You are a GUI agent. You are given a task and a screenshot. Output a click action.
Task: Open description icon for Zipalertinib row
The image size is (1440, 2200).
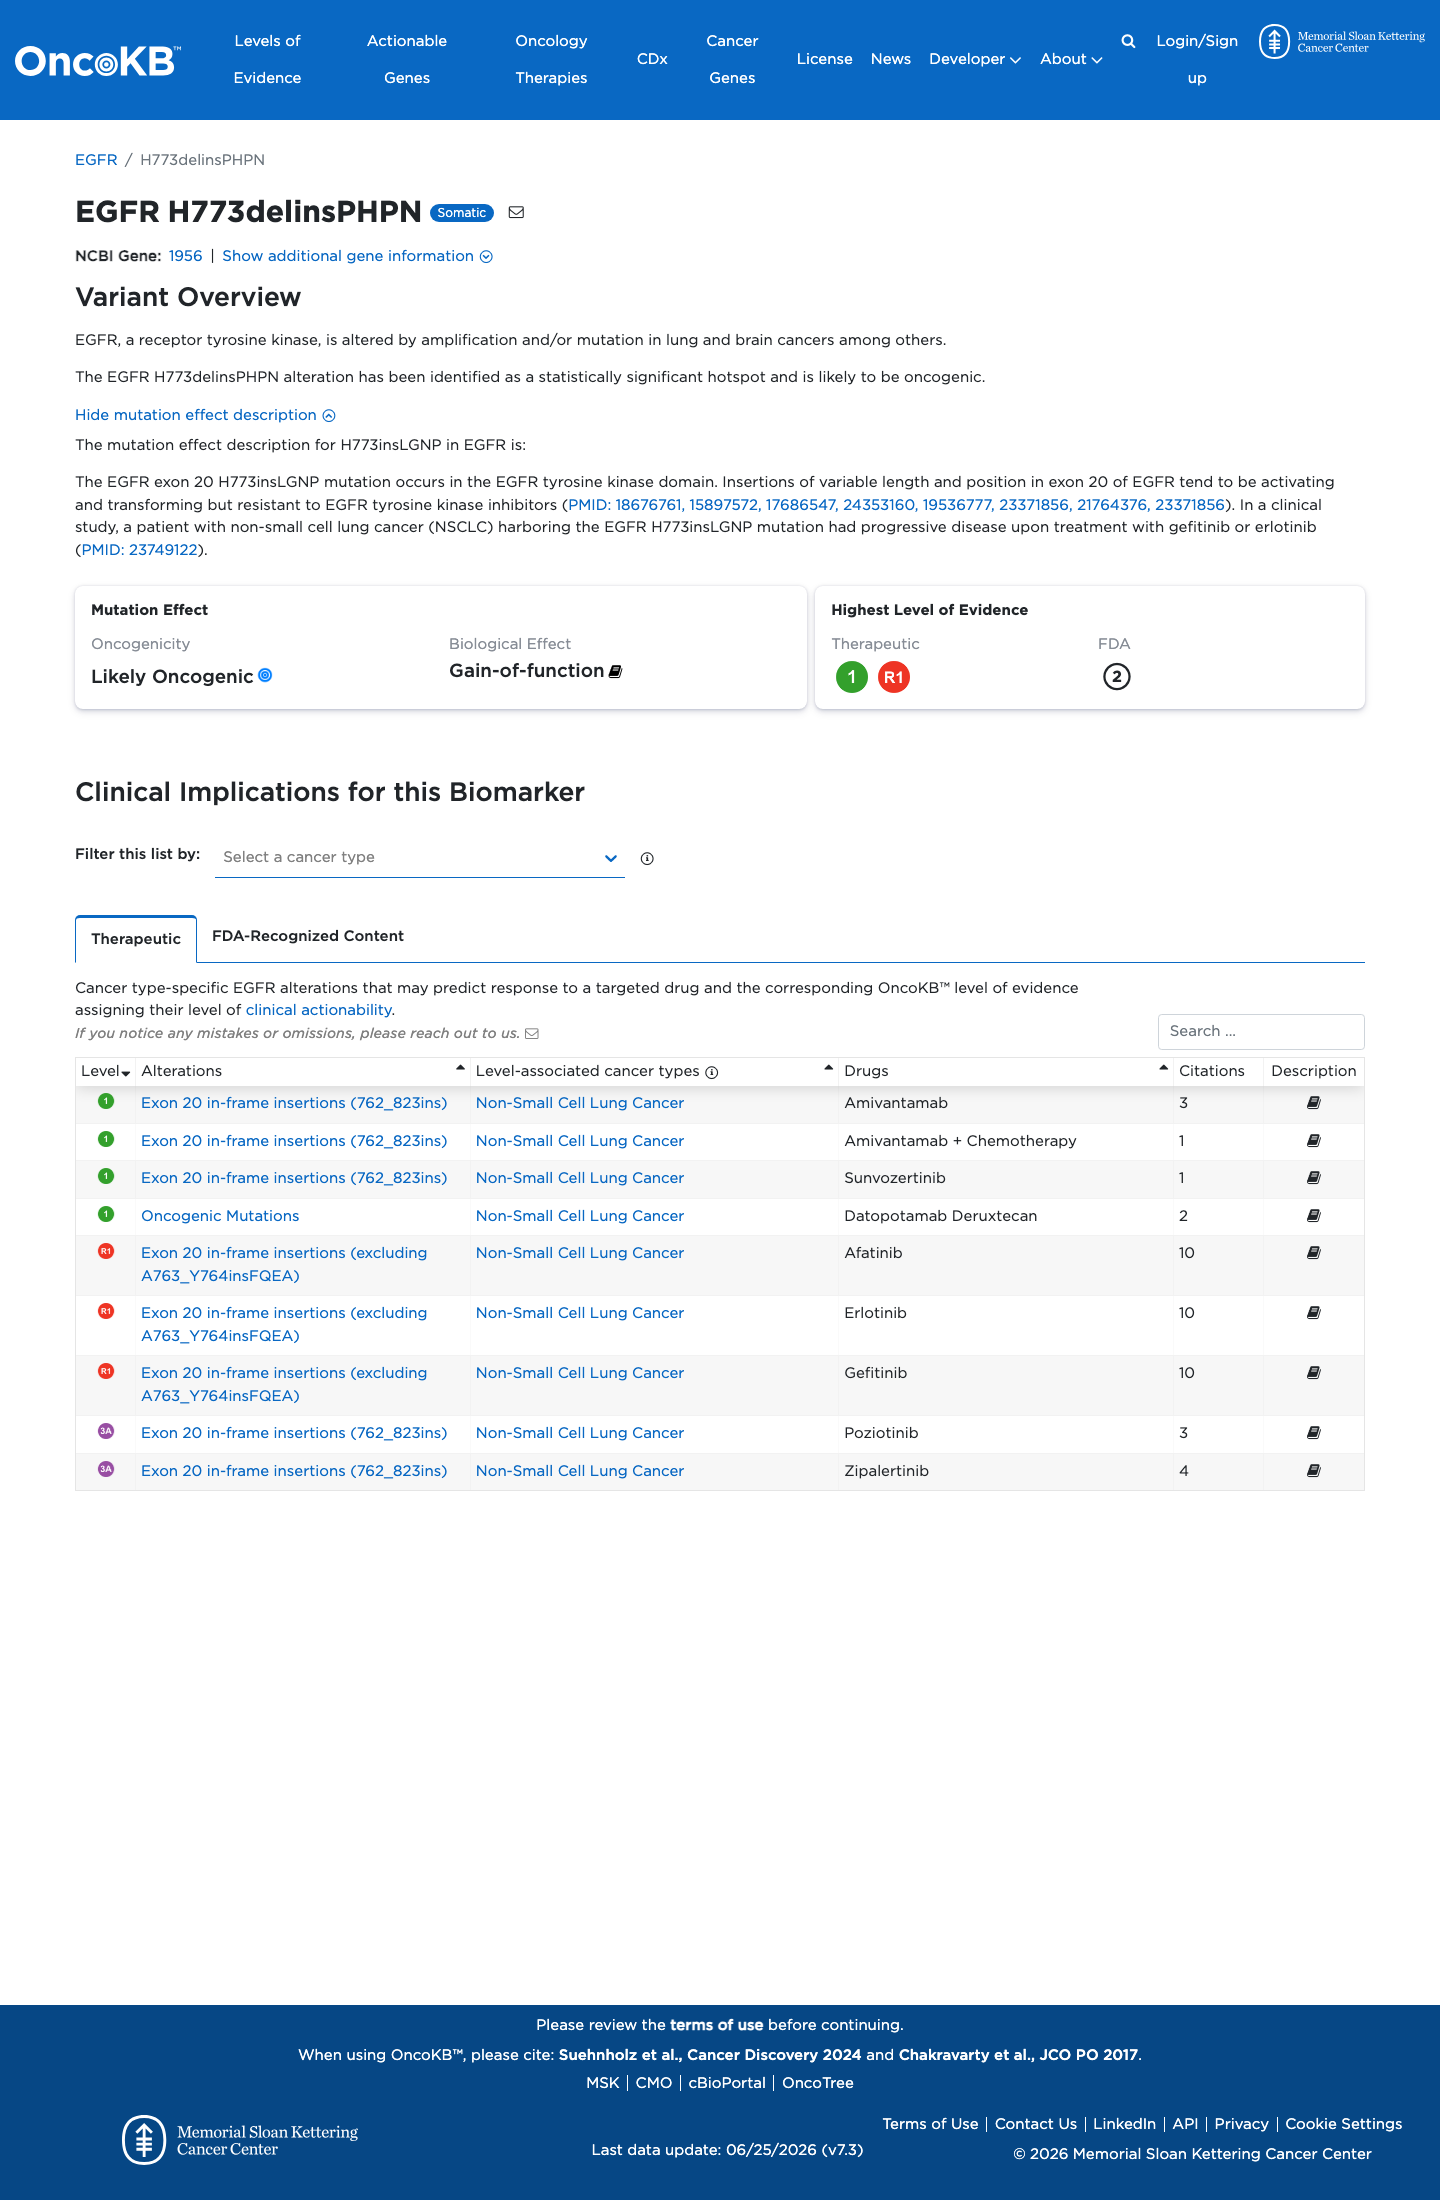click(x=1314, y=1471)
